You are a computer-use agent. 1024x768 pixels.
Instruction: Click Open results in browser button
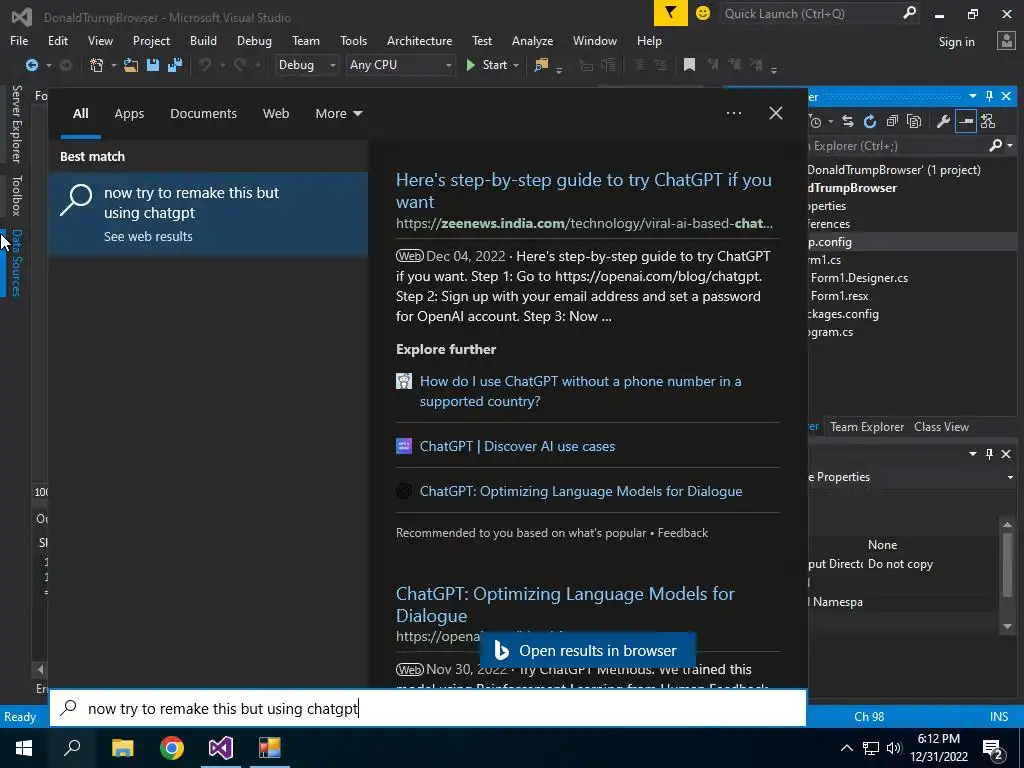(587, 650)
